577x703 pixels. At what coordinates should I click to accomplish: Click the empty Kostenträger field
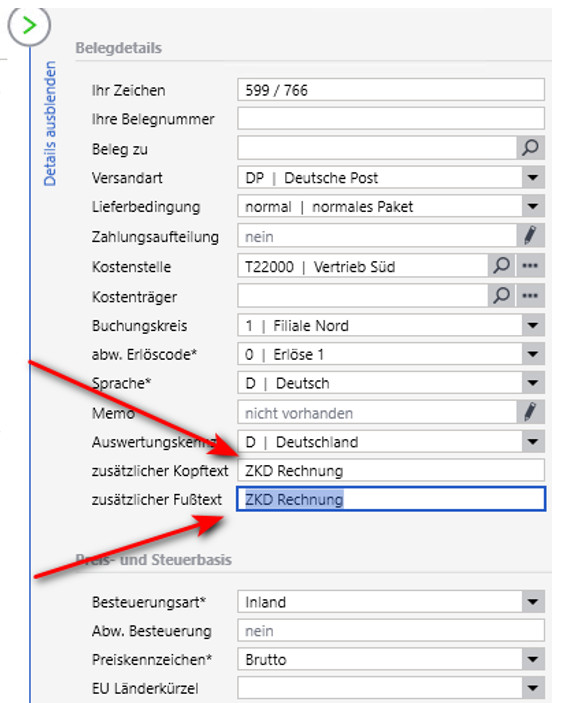tap(363, 295)
